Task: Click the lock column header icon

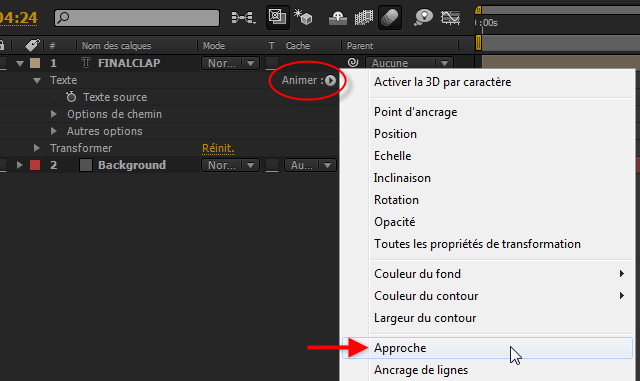Action: pos(2,45)
